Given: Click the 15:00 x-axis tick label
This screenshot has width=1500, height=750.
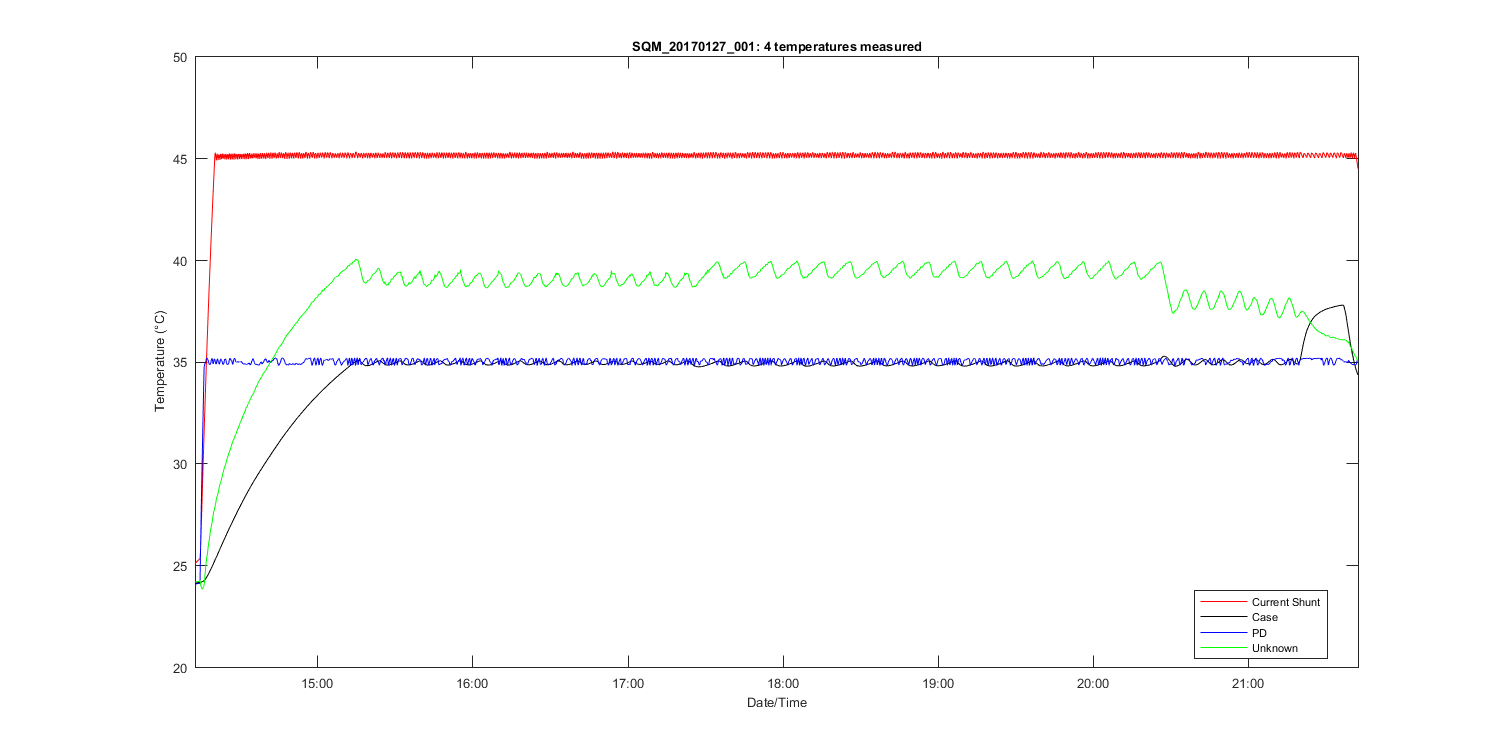Looking at the screenshot, I should pyautogui.click(x=317, y=683).
